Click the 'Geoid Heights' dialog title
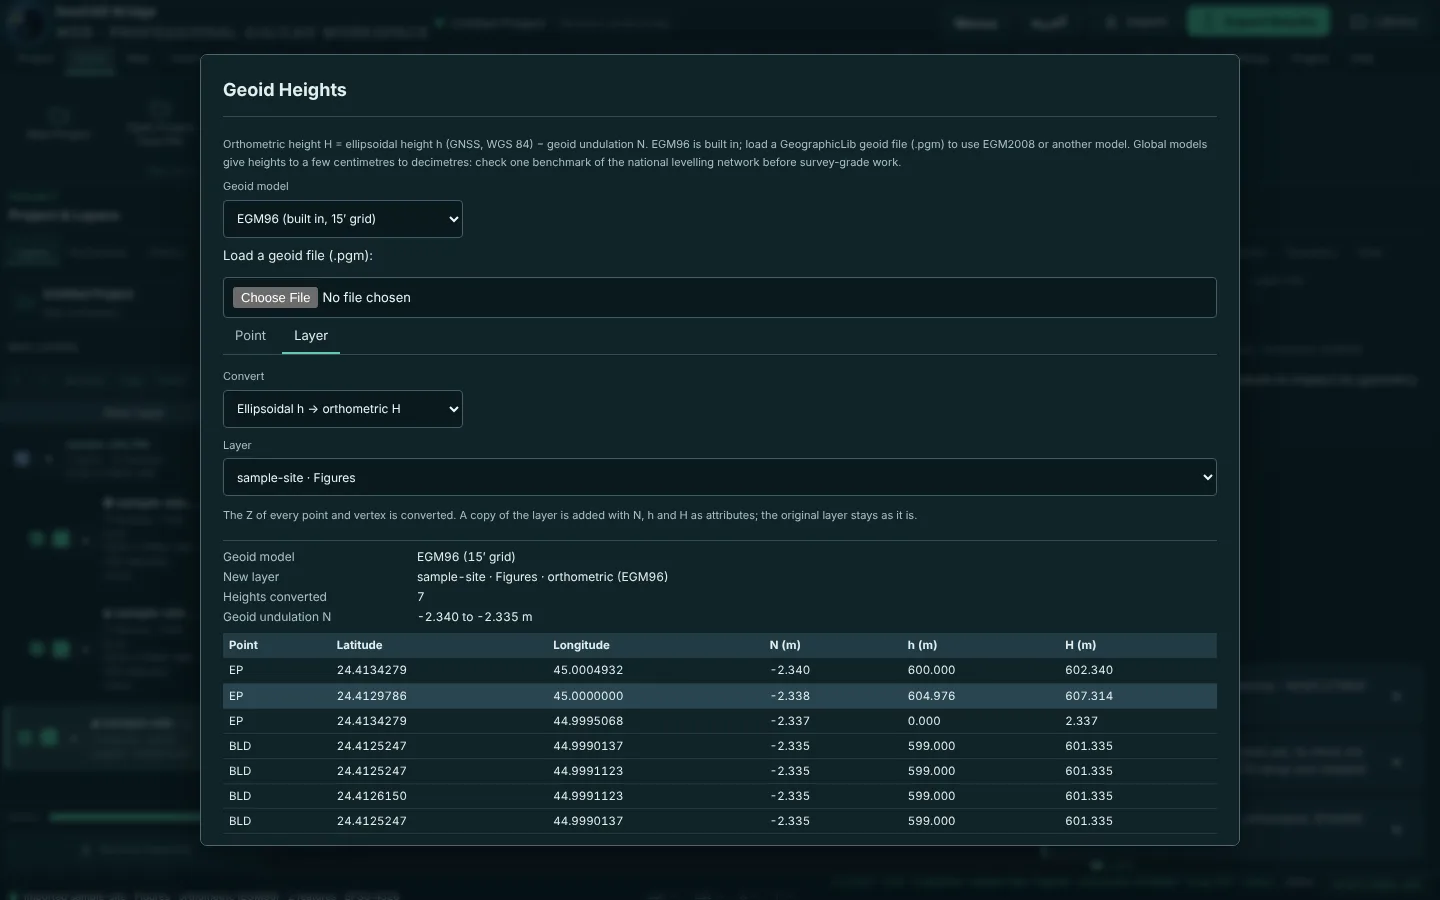Image resolution: width=1440 pixels, height=900 pixels. (x=285, y=90)
